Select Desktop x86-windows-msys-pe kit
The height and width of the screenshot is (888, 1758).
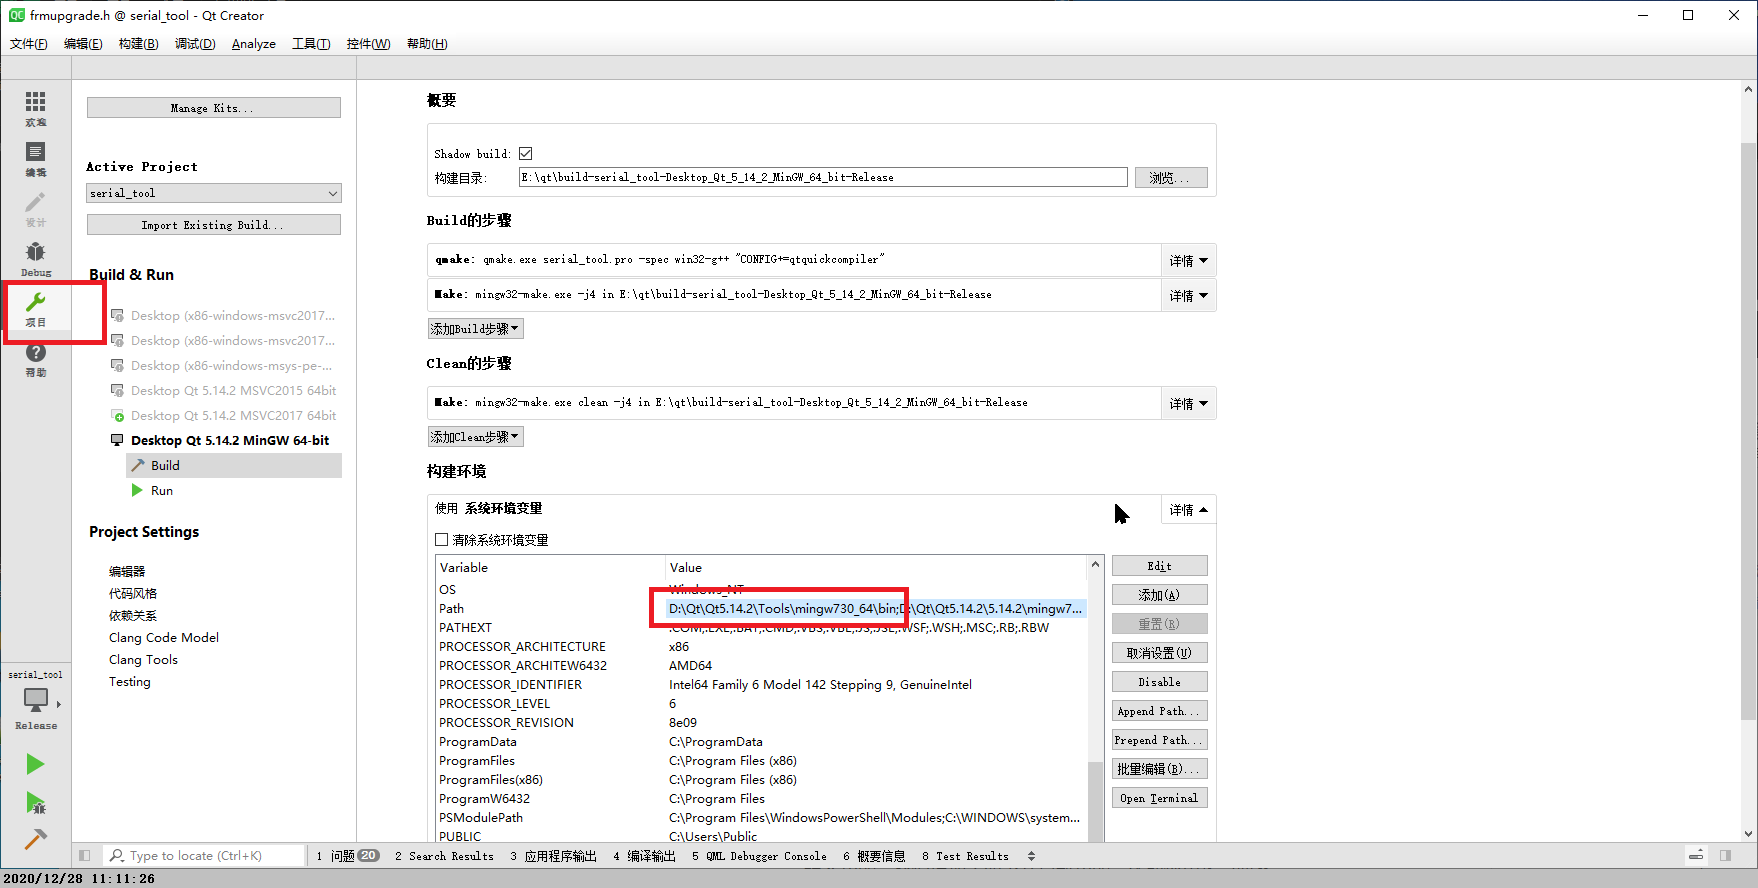[223, 365]
